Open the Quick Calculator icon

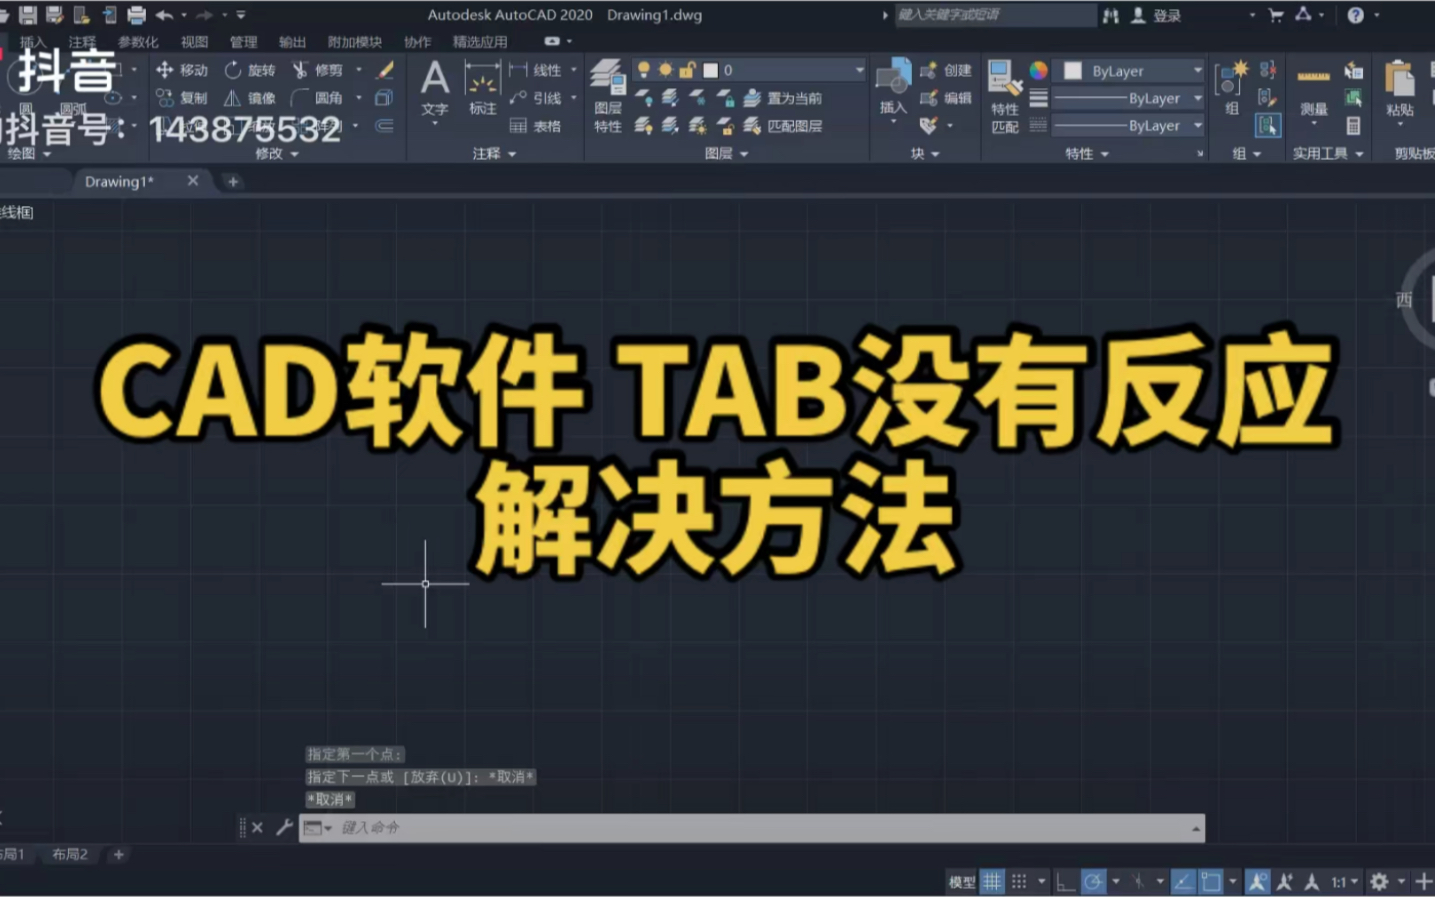click(1353, 126)
